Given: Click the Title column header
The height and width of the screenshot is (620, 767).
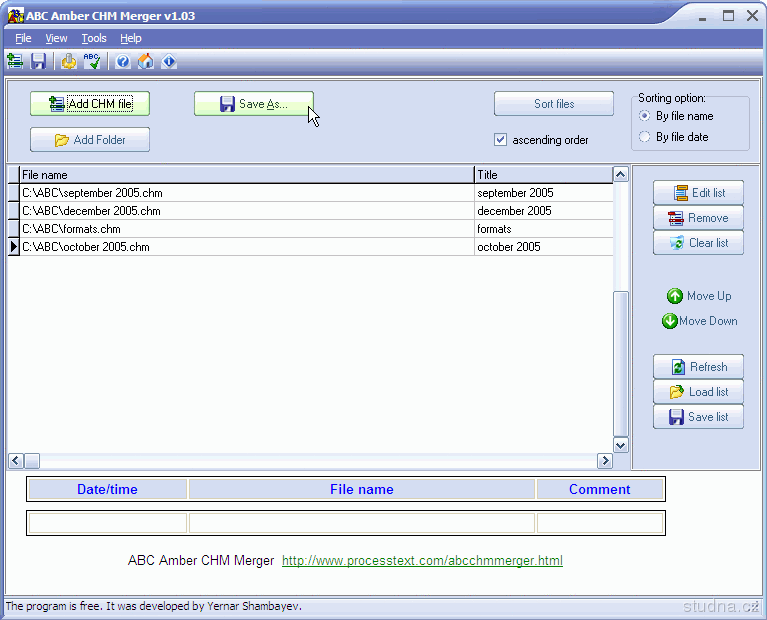Looking at the screenshot, I should click(x=540, y=175).
